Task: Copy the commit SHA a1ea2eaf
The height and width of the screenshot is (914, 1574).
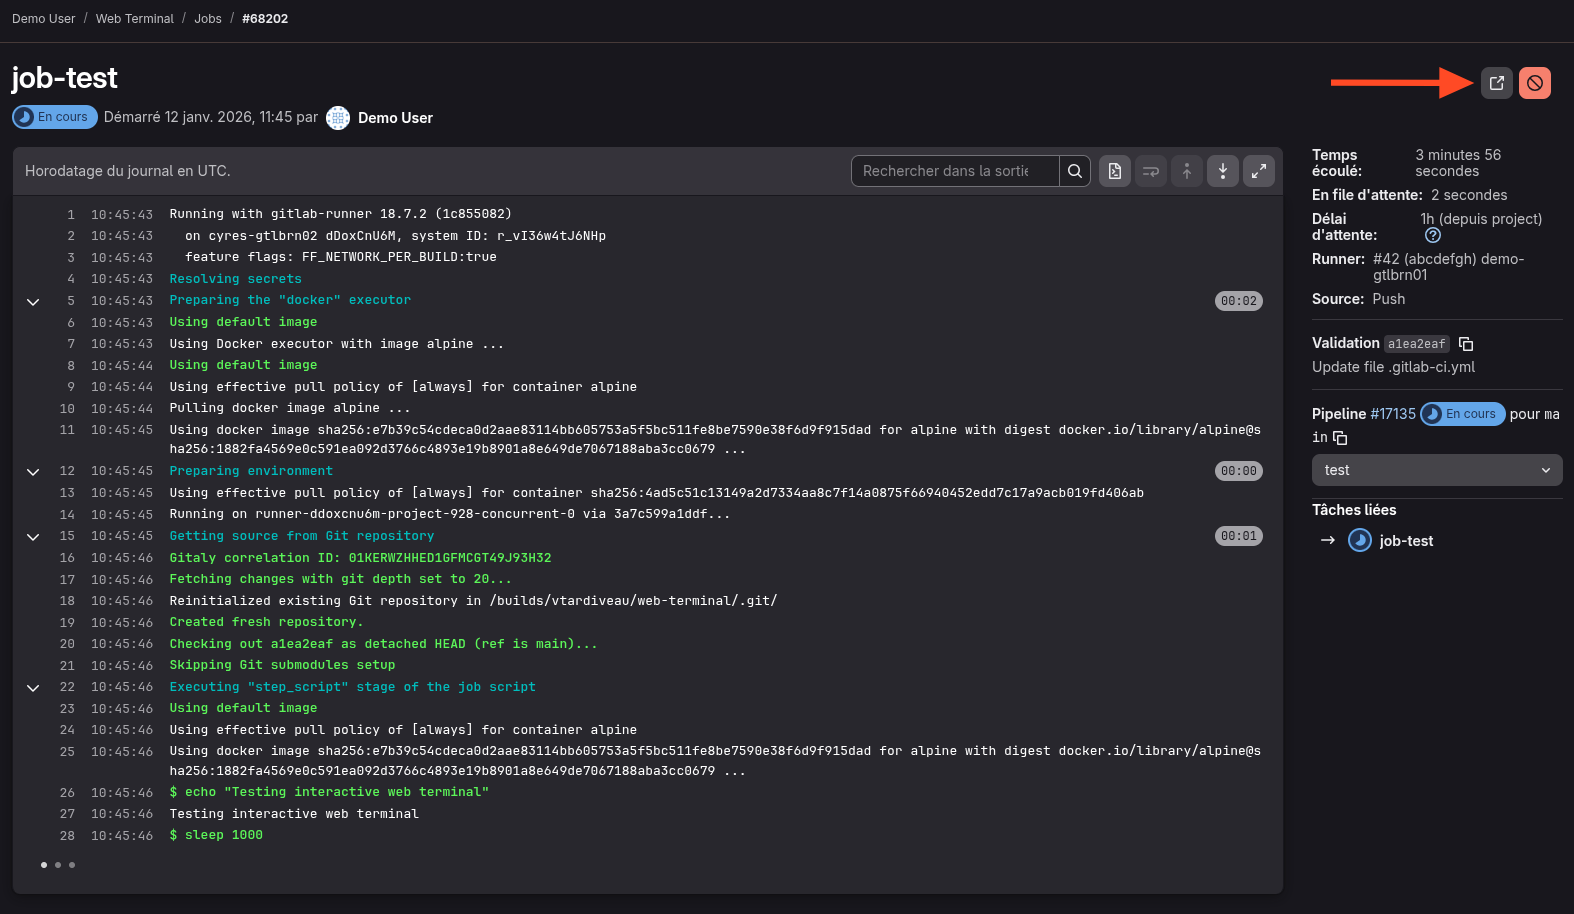Action: coord(1466,344)
